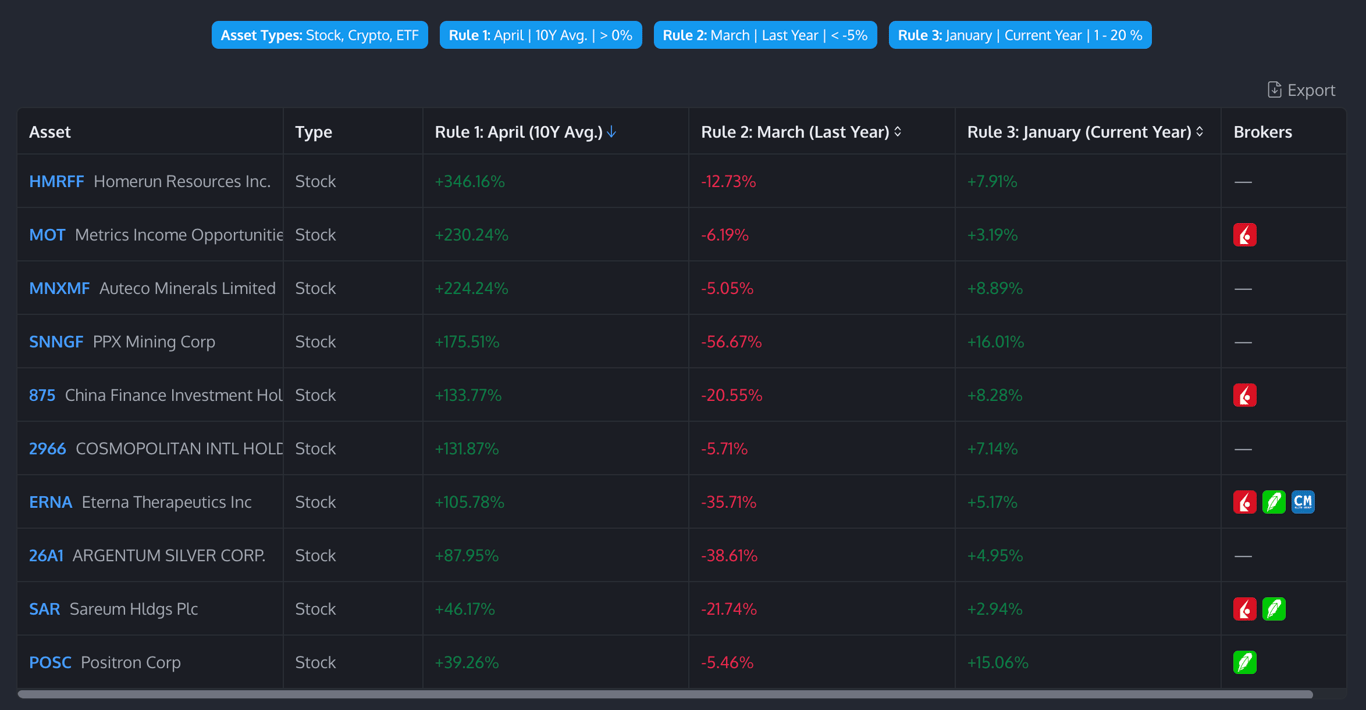1366x710 pixels.
Task: Click Auteco Minerals Limited name
Action: 188,288
